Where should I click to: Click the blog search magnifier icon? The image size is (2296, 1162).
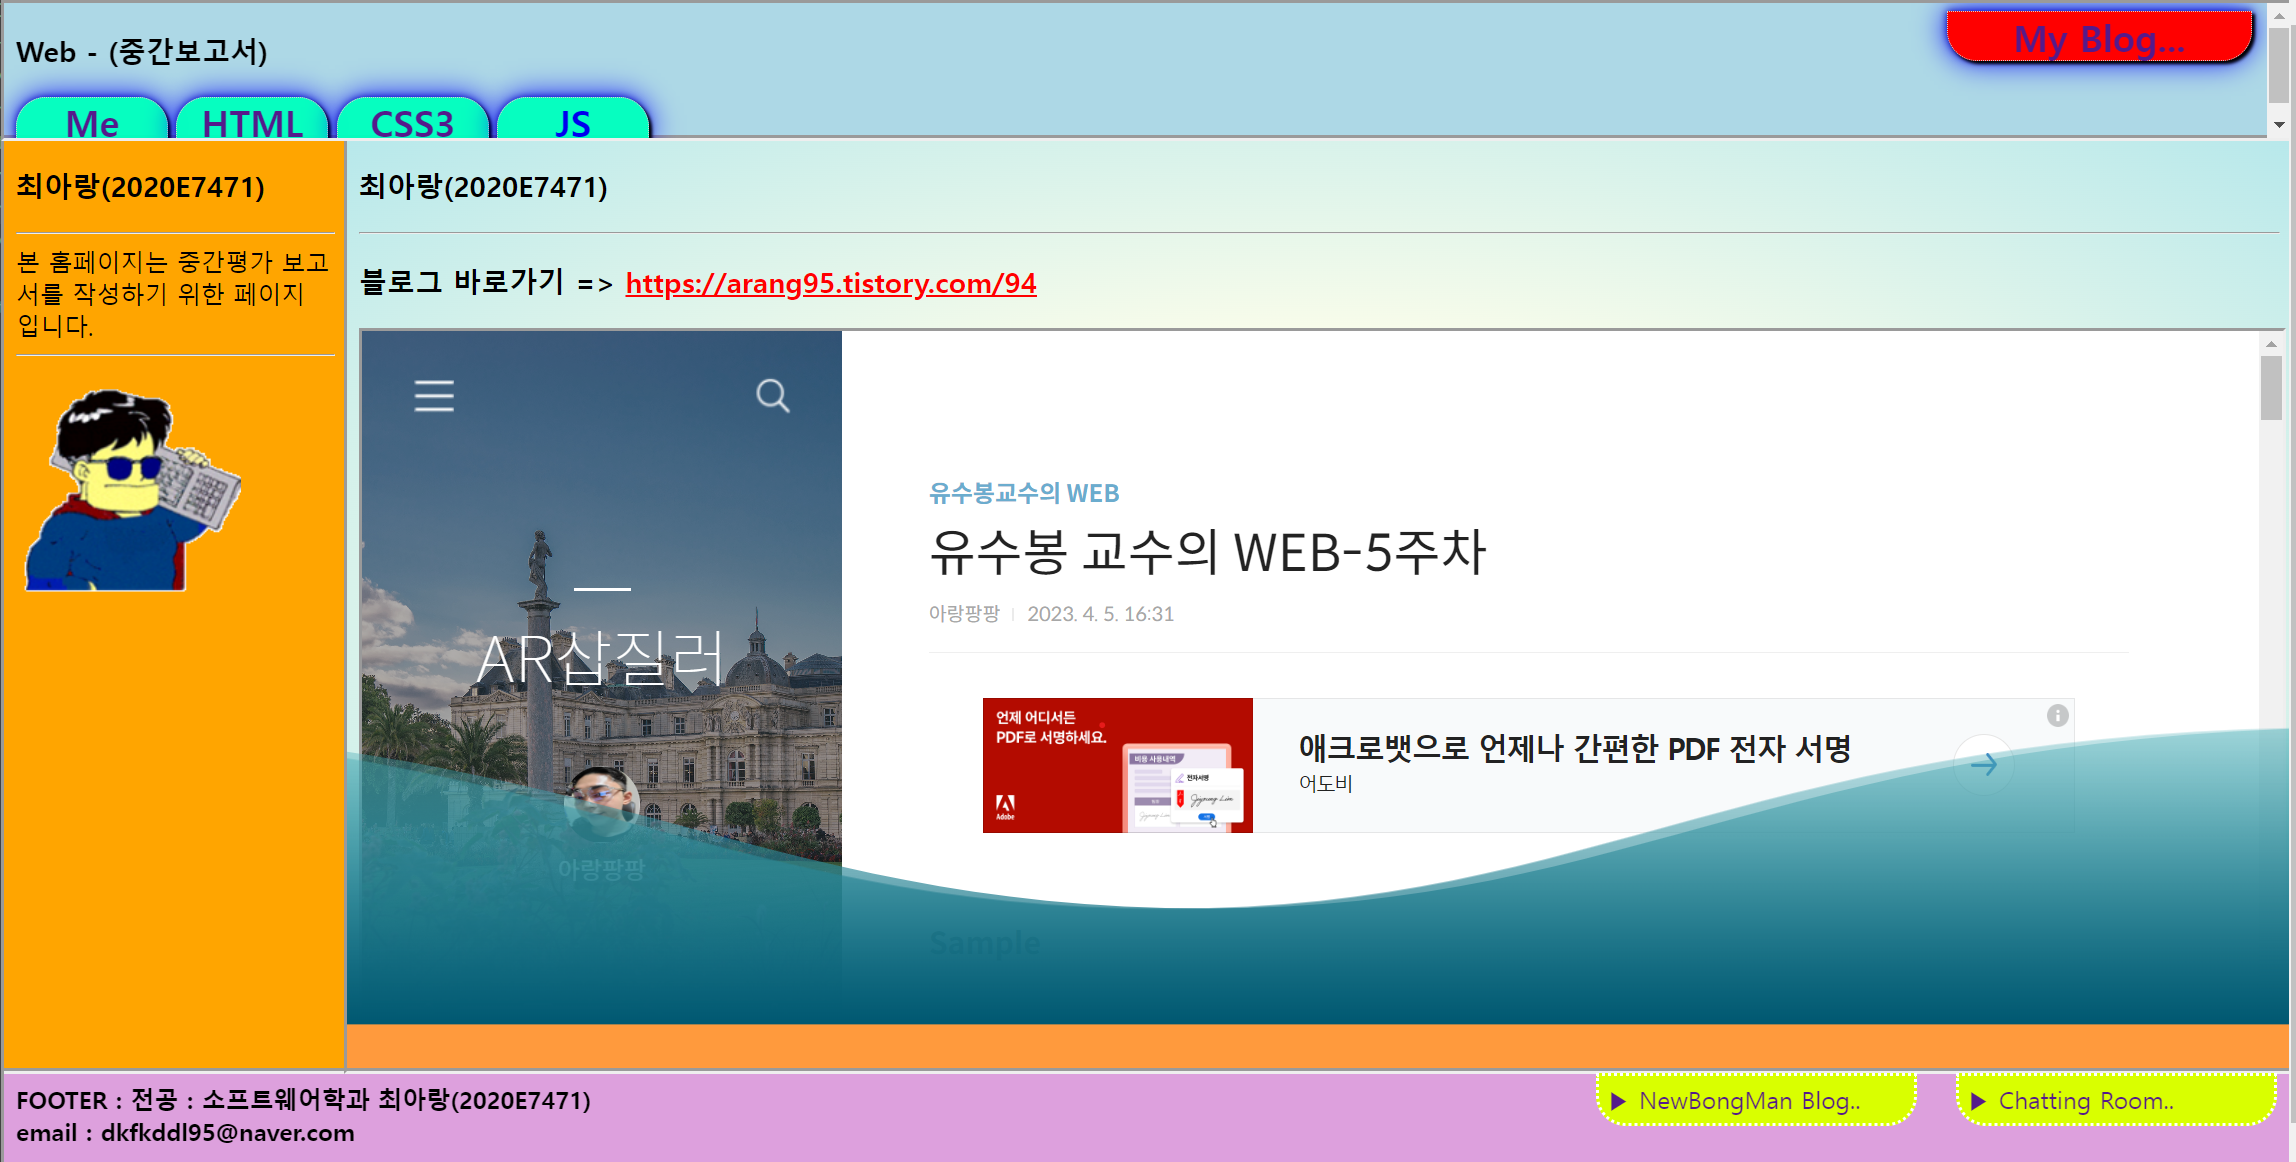772,396
